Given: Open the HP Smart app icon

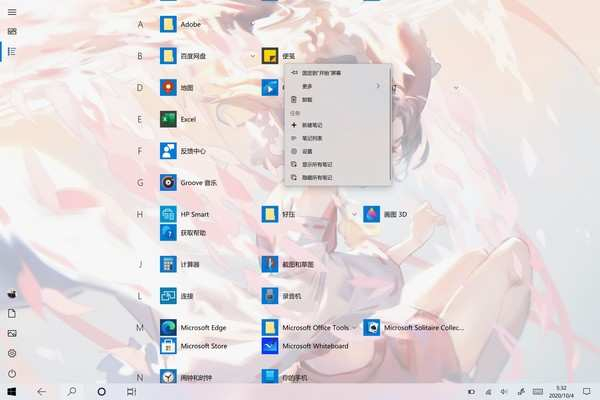Looking at the screenshot, I should pyautogui.click(x=168, y=214).
